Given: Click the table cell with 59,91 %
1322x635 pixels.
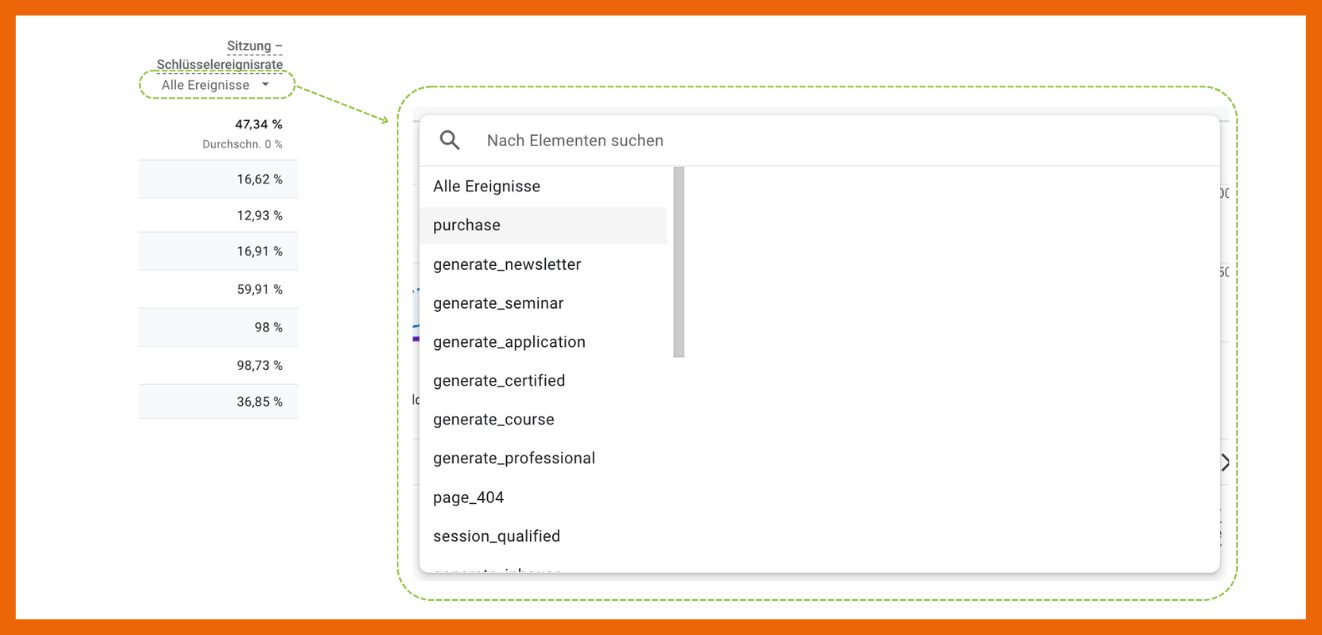Looking at the screenshot, I should 259,290.
